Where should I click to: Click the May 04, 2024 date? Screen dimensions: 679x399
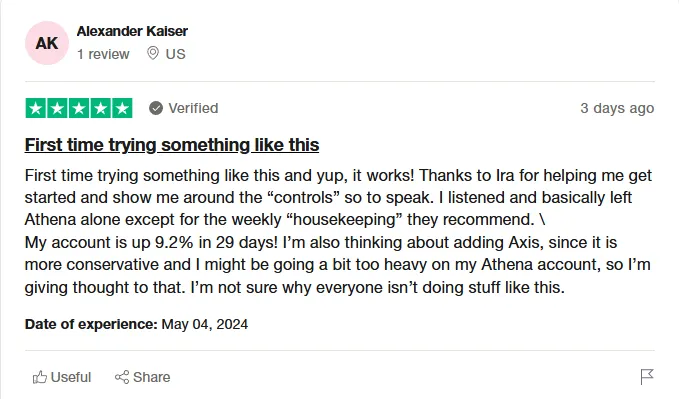coord(205,324)
